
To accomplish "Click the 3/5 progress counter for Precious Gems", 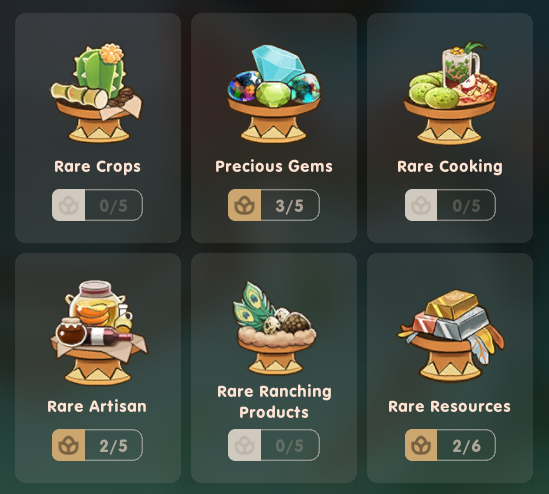I will pyautogui.click(x=290, y=206).
